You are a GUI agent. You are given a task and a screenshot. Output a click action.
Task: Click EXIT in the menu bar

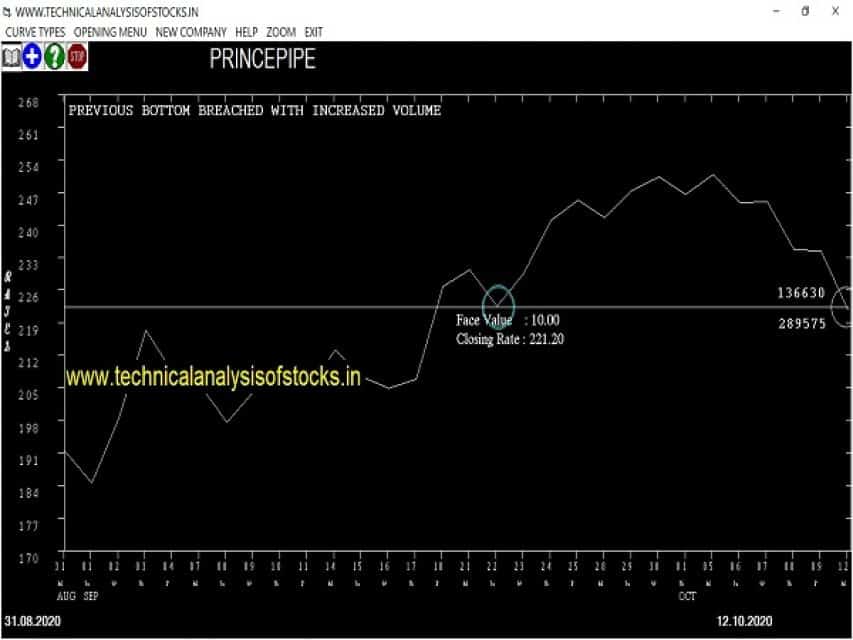point(313,33)
